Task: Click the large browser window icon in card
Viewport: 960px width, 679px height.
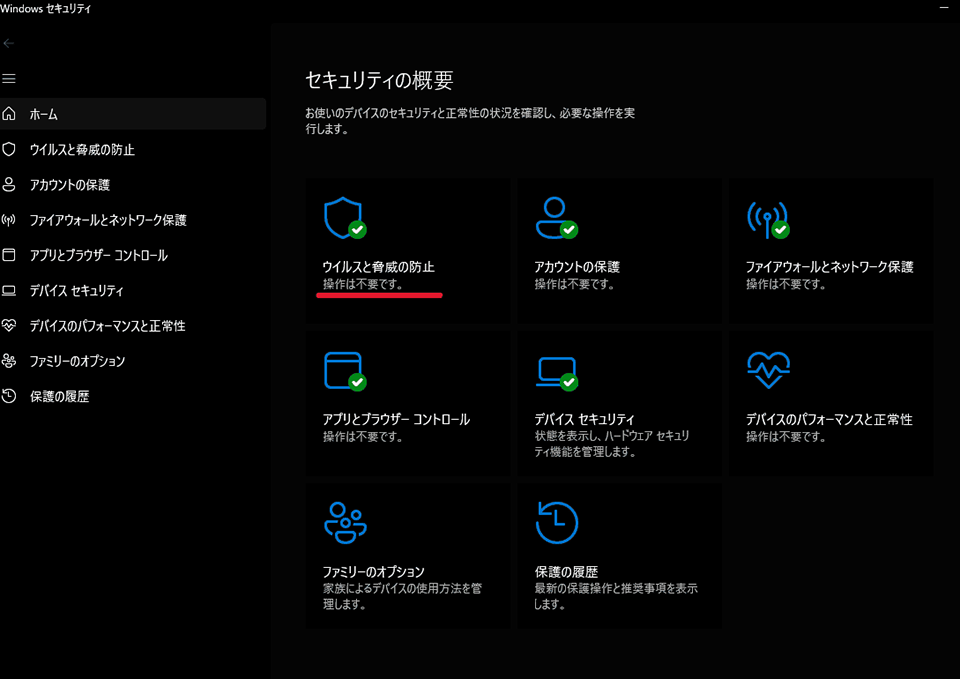Action: coord(345,371)
